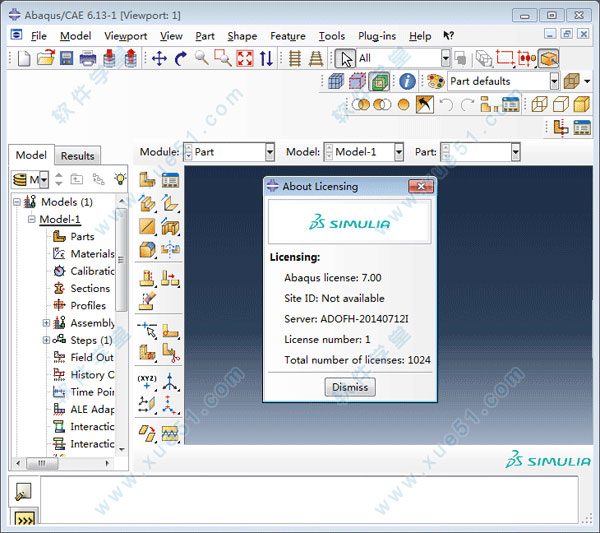This screenshot has height=533, width=600.
Task: Select the Create Datum Point tool
Action: click(x=147, y=382)
